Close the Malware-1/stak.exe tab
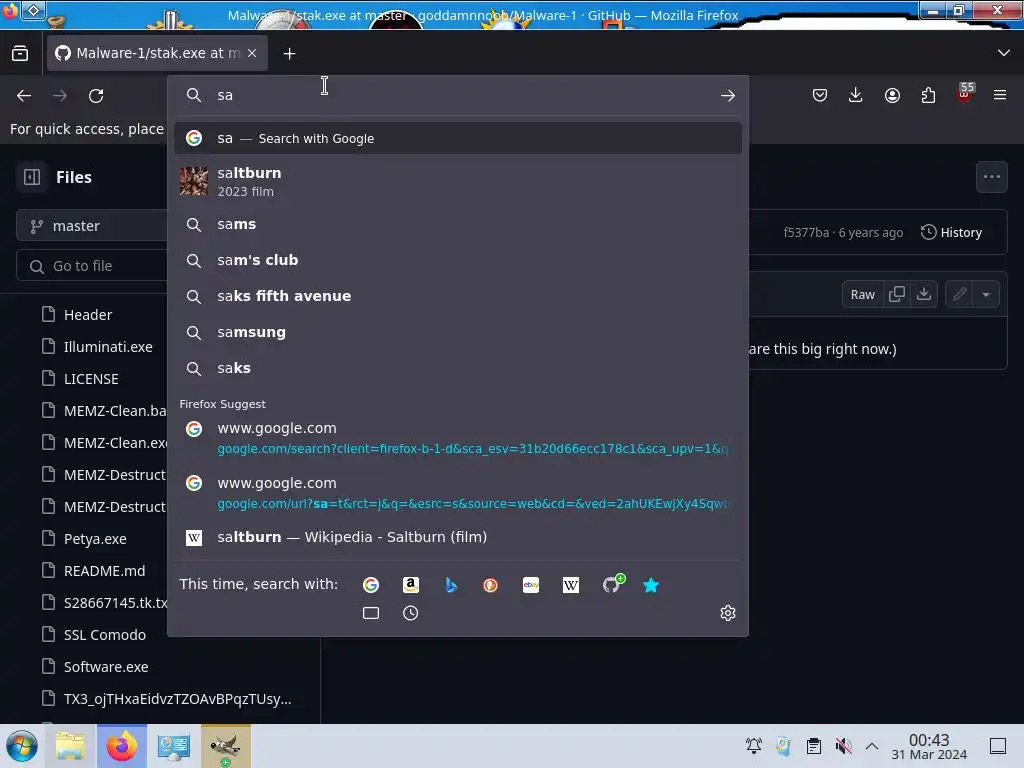The height and width of the screenshot is (768, 1024). coord(252,53)
